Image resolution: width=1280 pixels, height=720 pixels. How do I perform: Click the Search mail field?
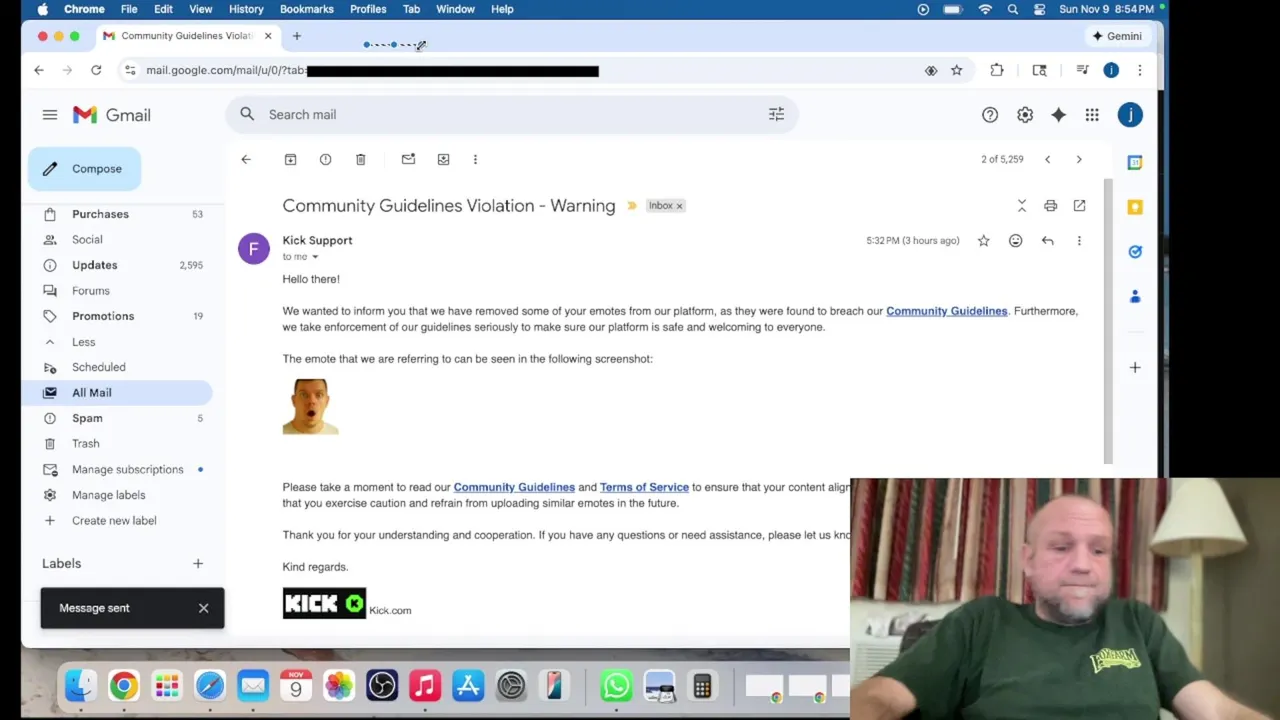(510, 114)
